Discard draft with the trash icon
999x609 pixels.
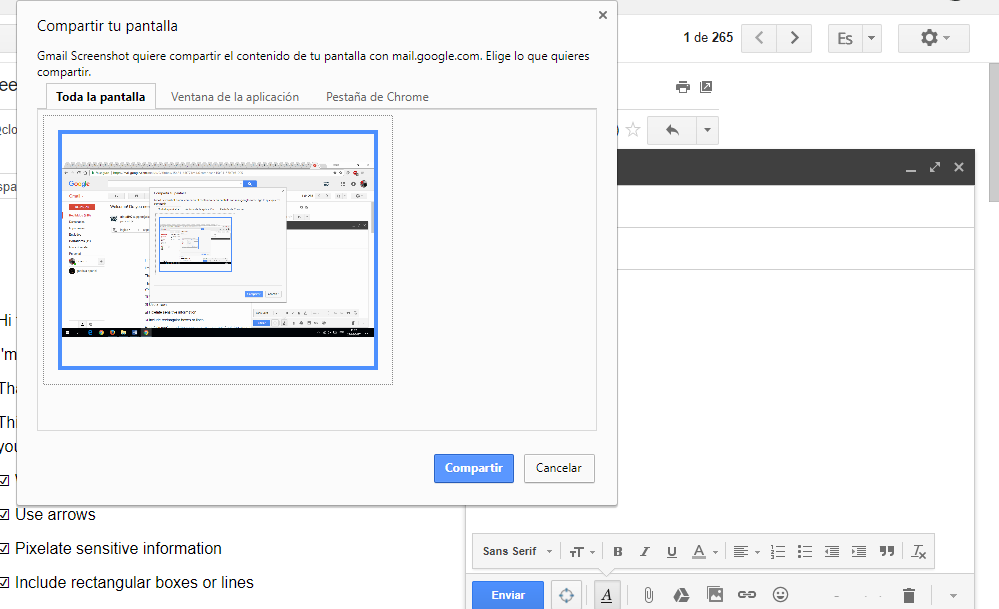click(909, 595)
